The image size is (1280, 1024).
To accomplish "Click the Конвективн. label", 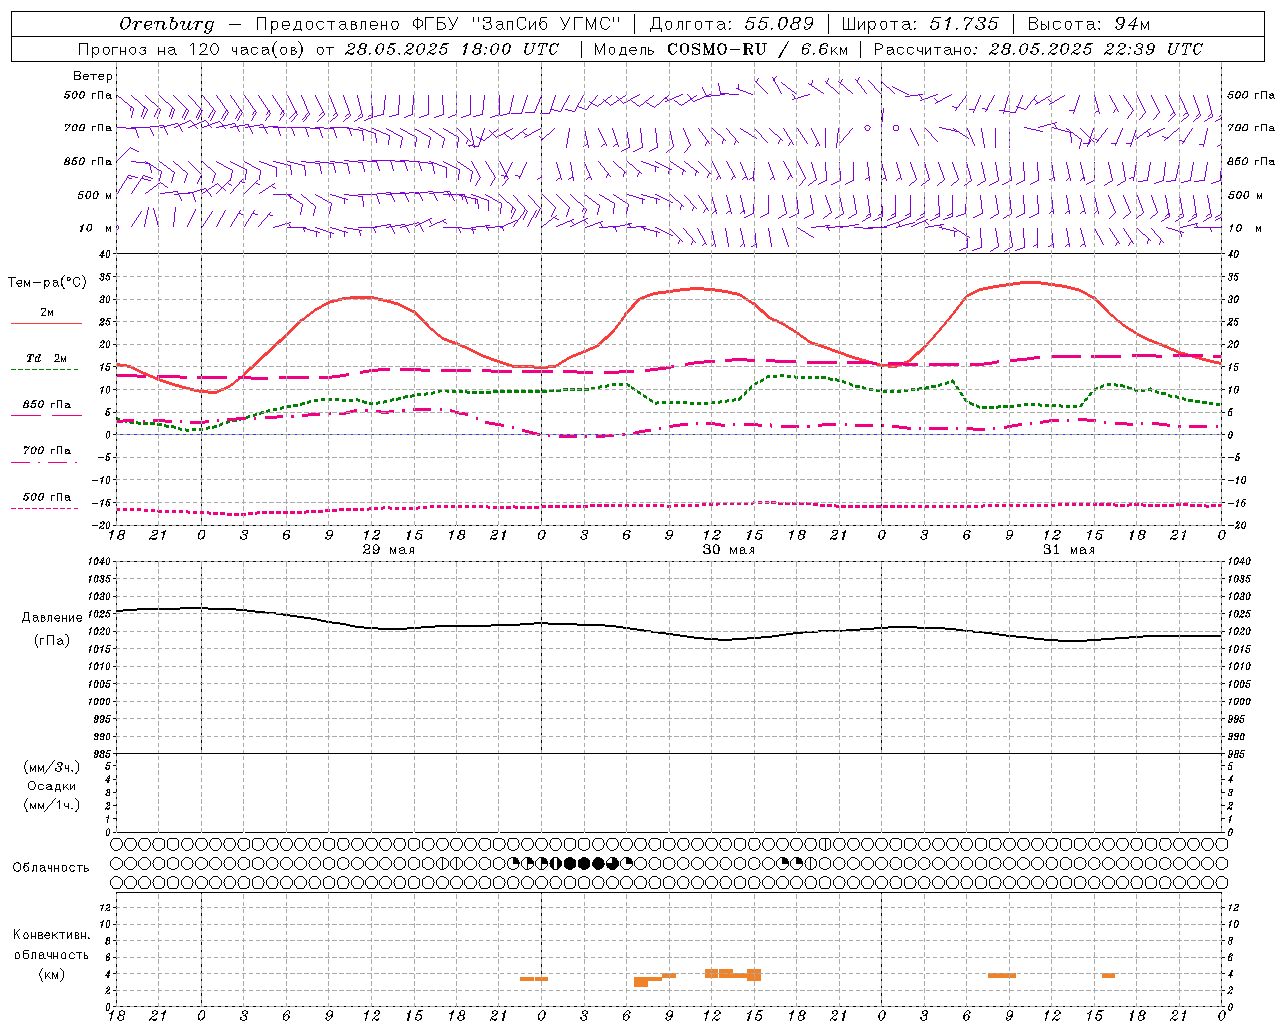I will tap(52, 934).
